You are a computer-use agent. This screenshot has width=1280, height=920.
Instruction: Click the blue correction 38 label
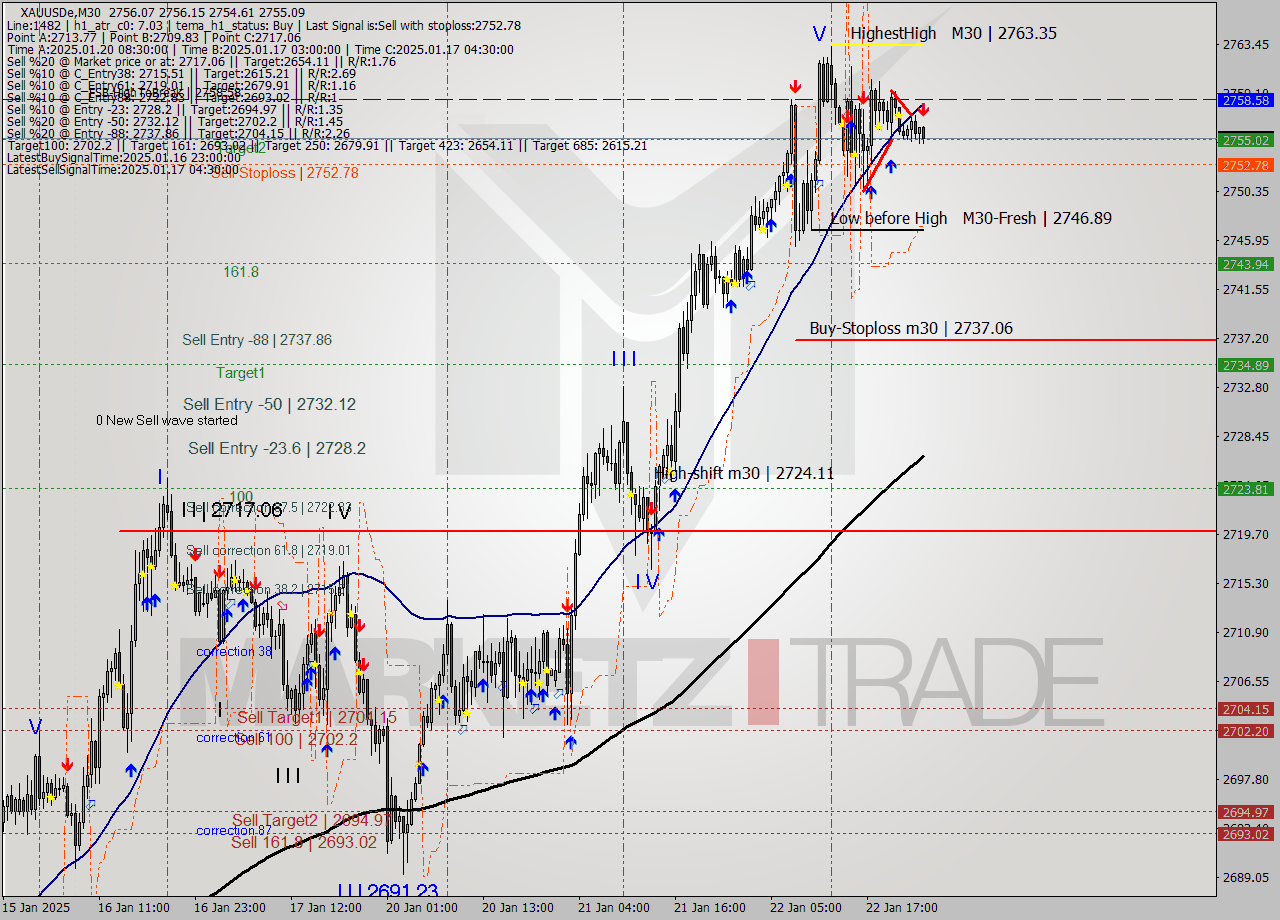point(234,652)
